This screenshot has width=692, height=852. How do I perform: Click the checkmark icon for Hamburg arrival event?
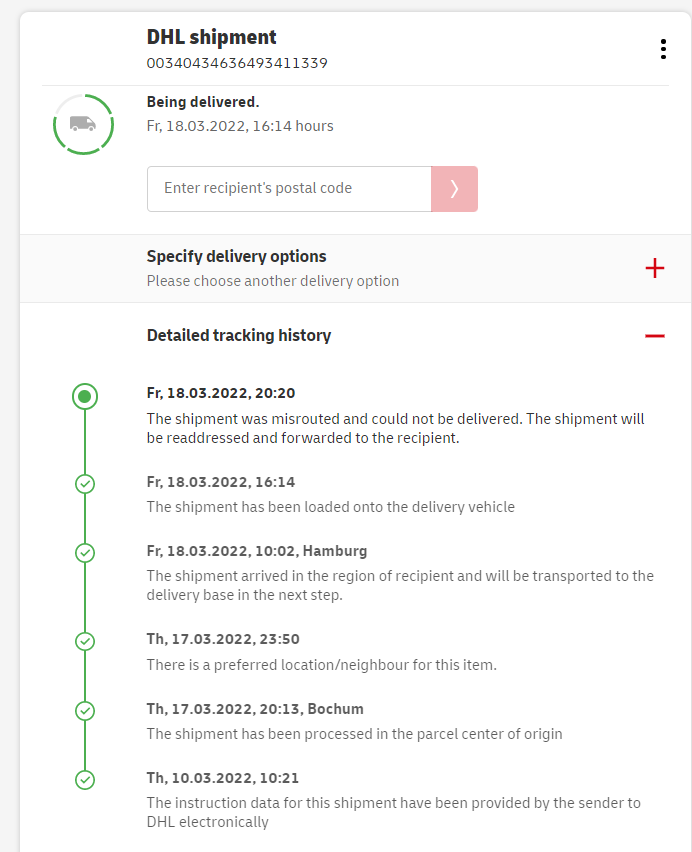click(85, 552)
